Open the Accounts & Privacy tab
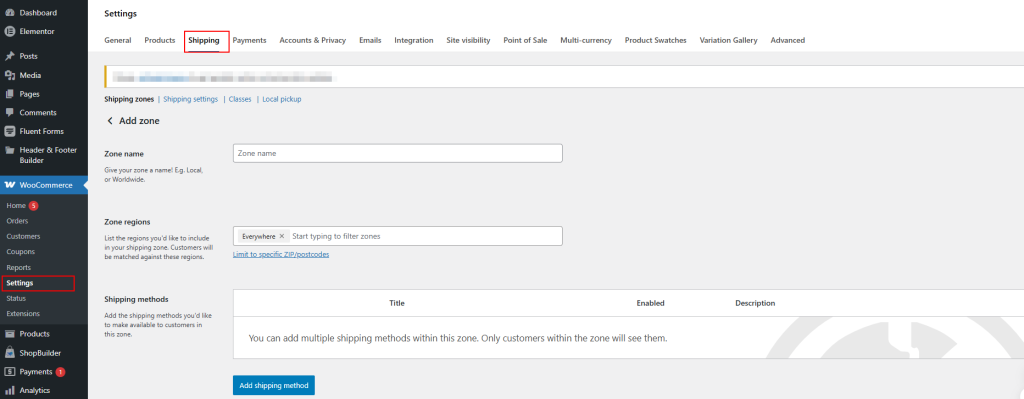This screenshot has width=1024, height=399. tap(313, 40)
